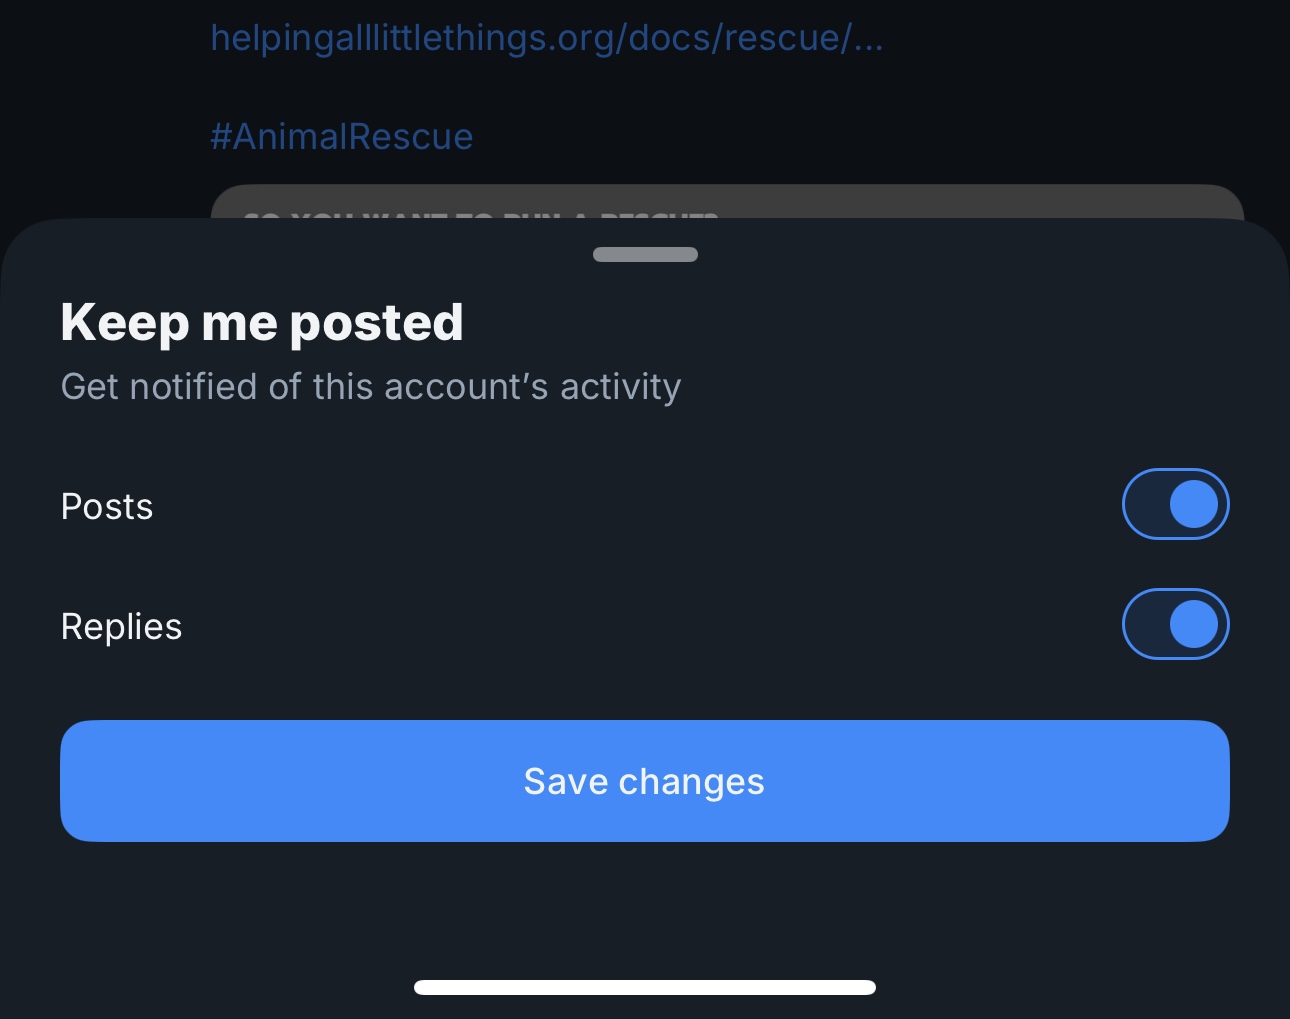Screen dimensions: 1290x1019
Task: Tap the space between the Posts label and its switch
Action: pyautogui.click(x=638, y=506)
